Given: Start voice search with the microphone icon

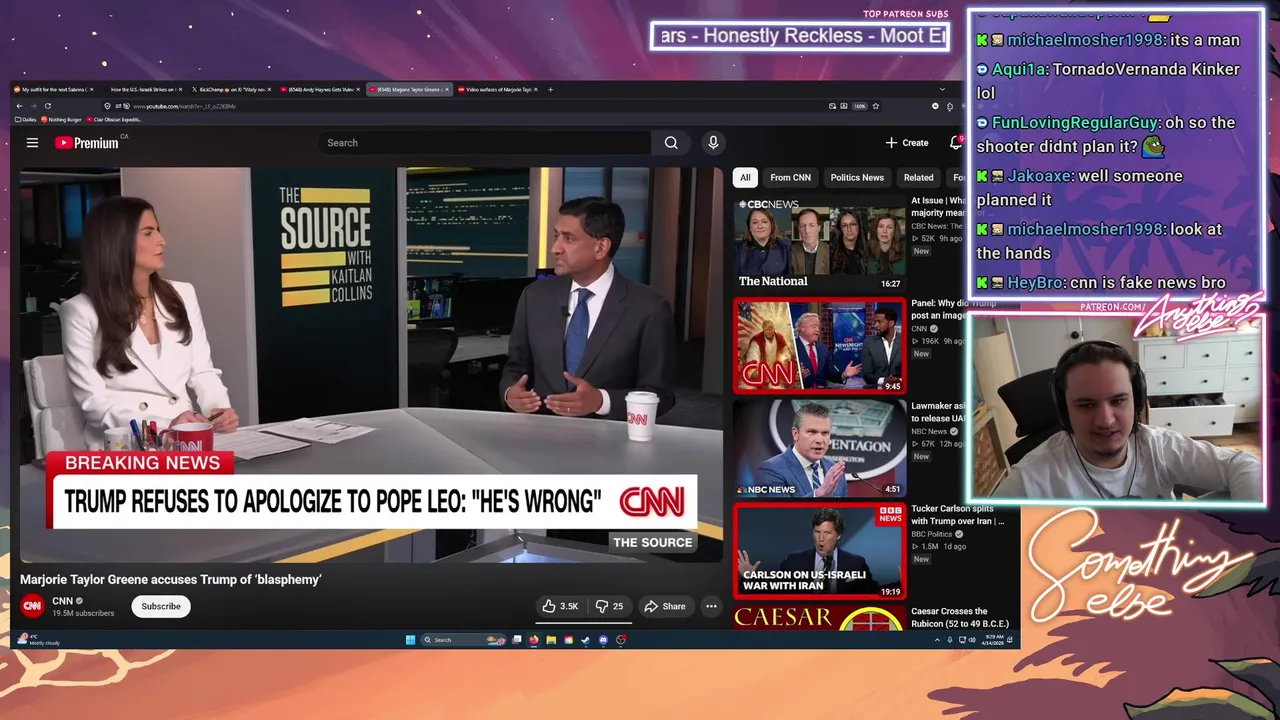Looking at the screenshot, I should pos(713,143).
